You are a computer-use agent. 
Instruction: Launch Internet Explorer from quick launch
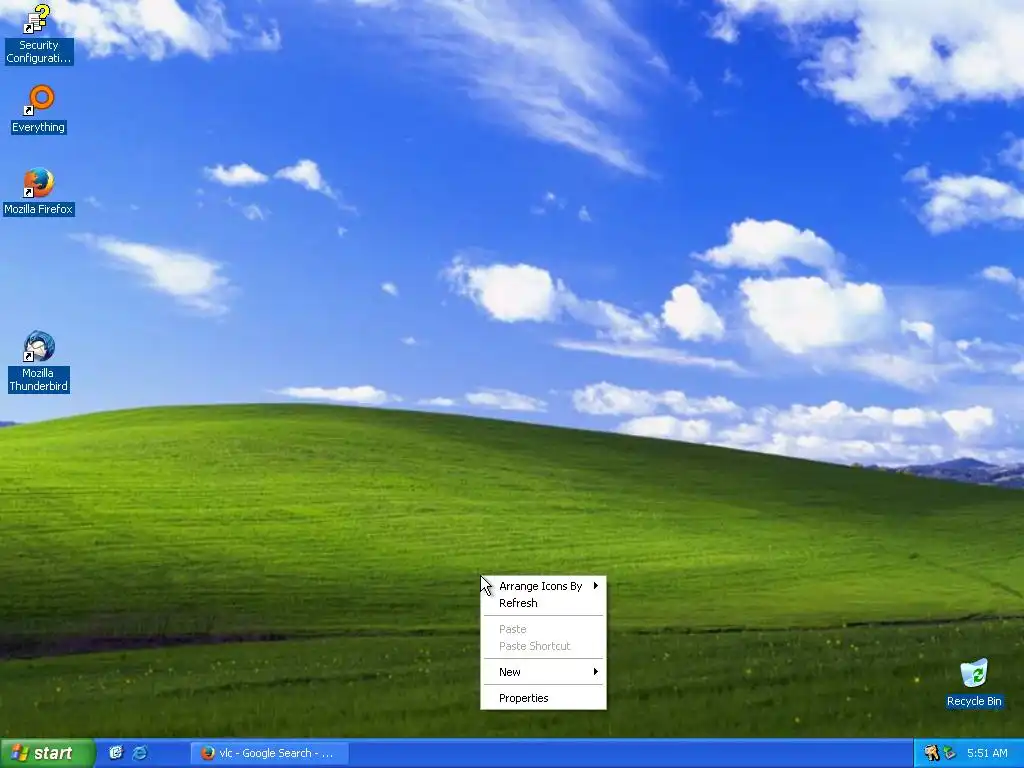pyautogui.click(x=140, y=753)
